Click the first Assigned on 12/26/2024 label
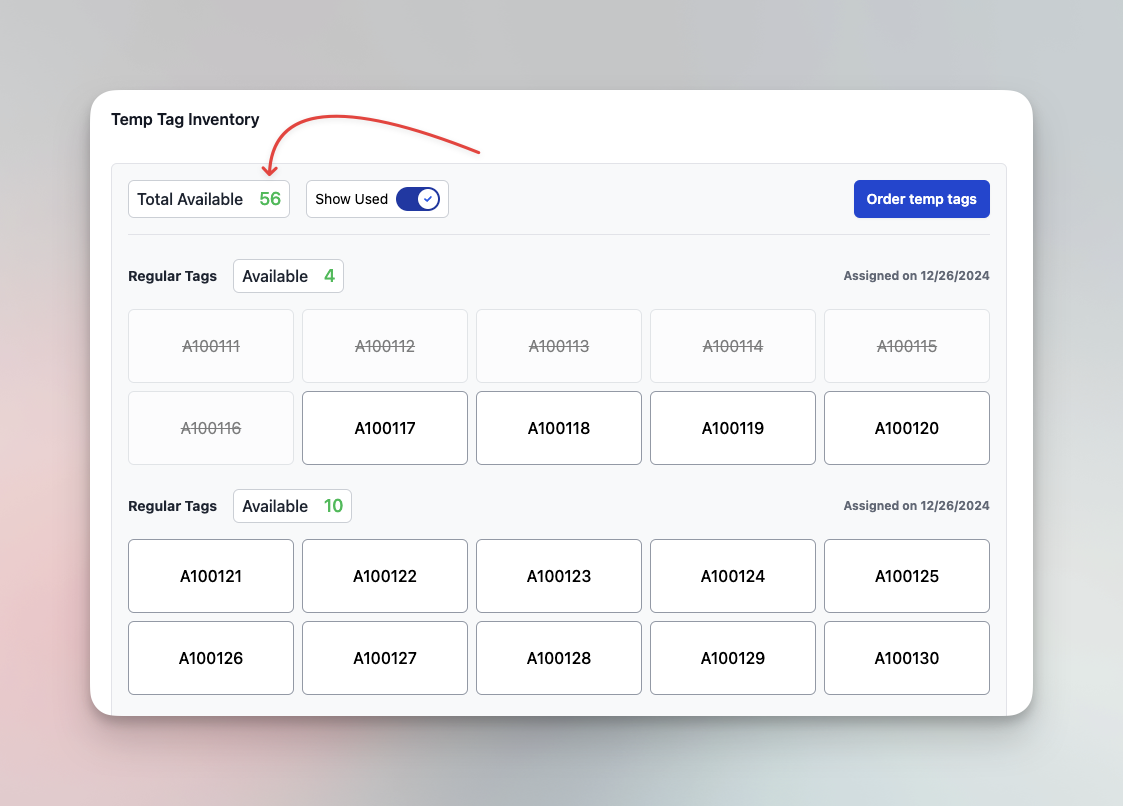The image size is (1123, 806). point(915,276)
